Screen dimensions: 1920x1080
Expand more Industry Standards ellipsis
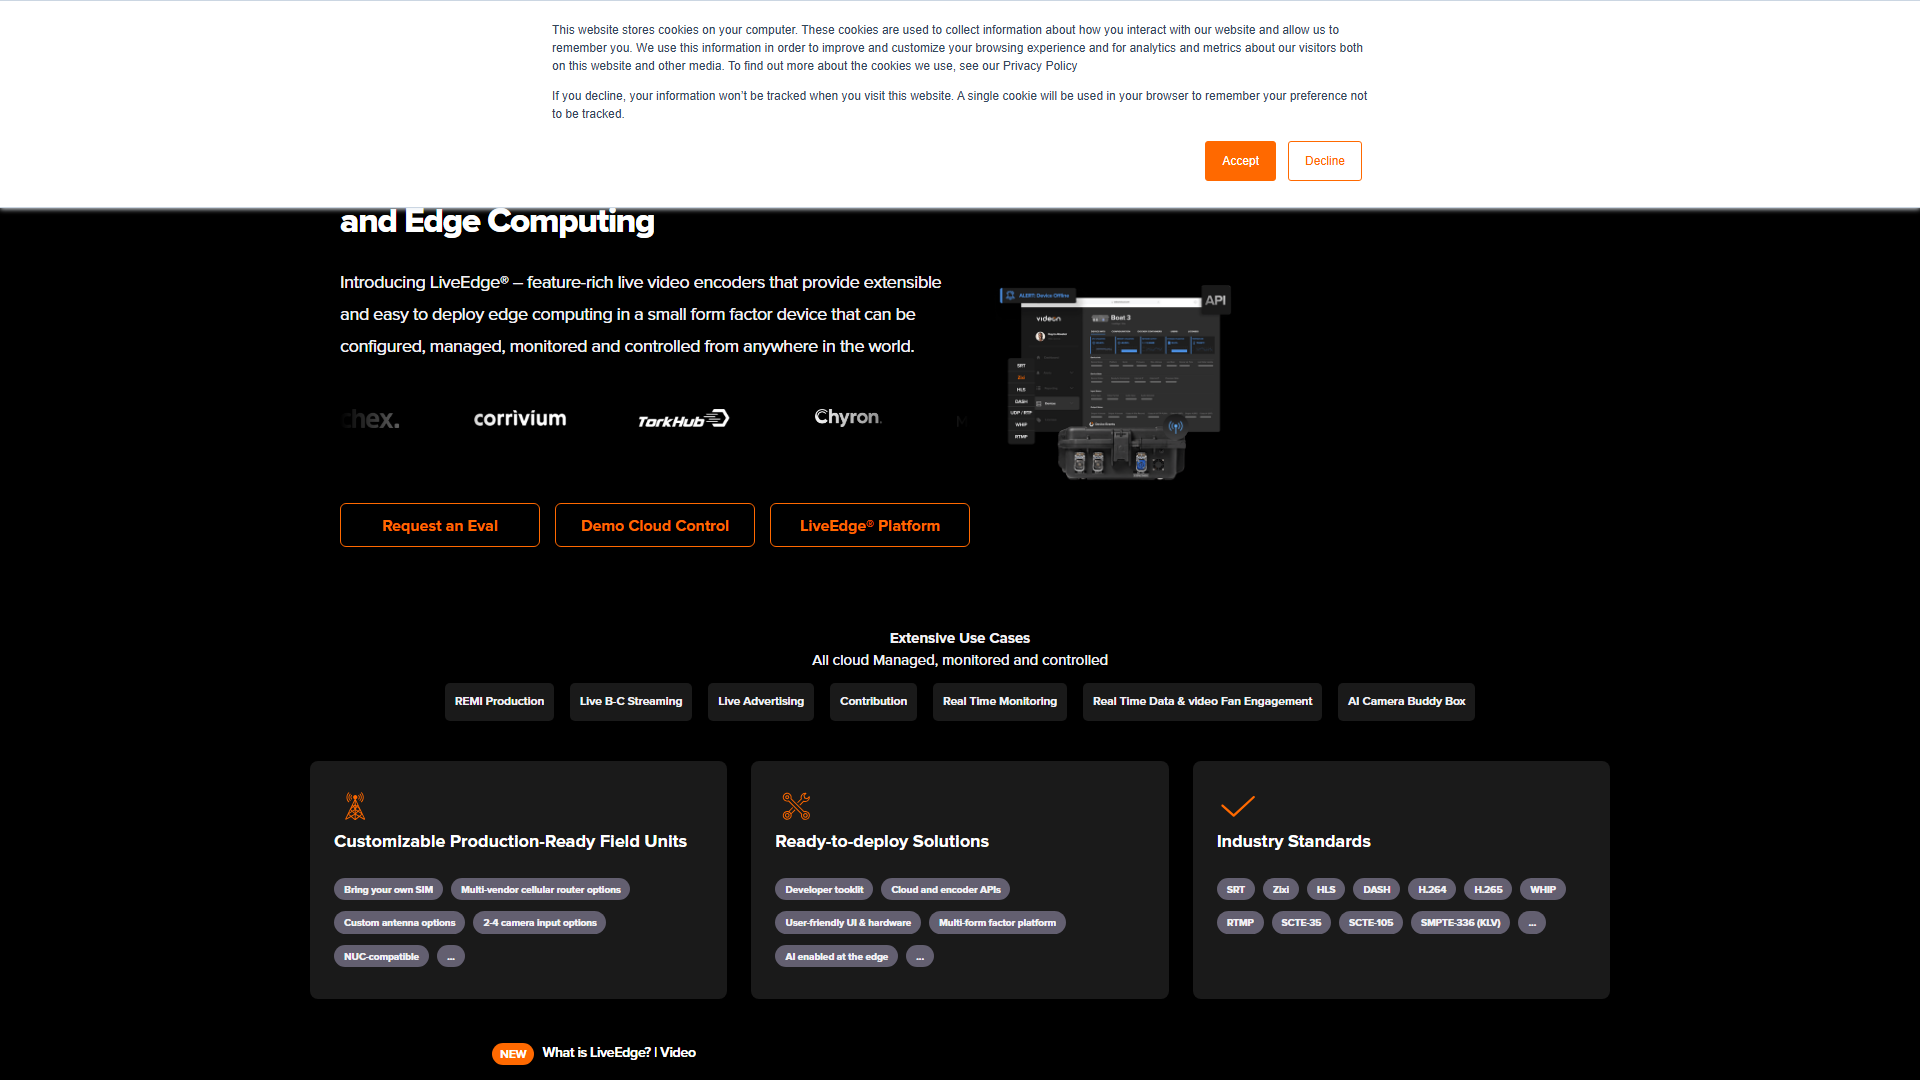click(x=1531, y=923)
